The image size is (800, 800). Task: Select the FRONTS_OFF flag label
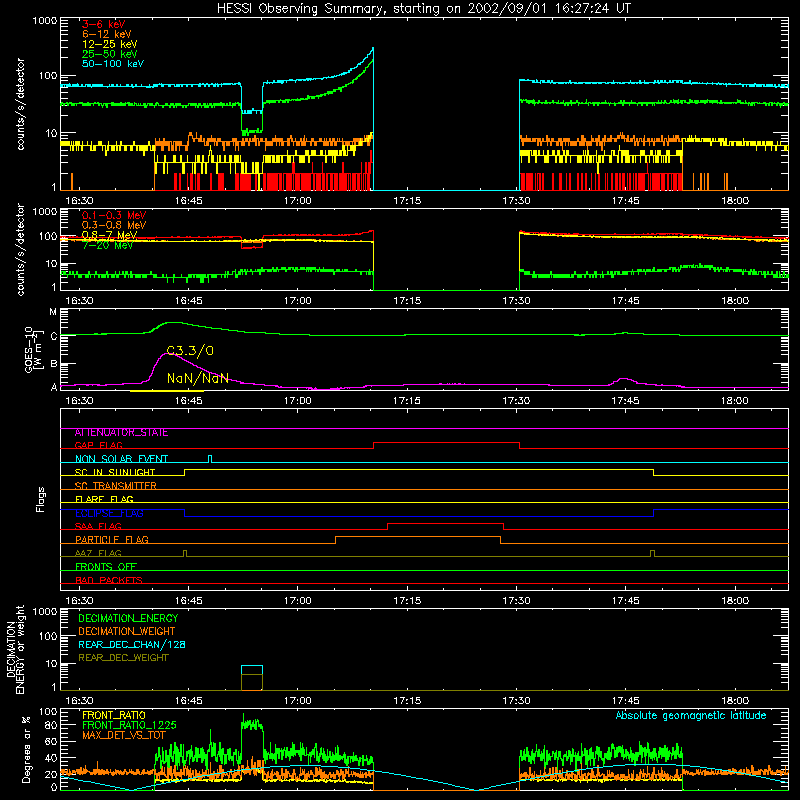pos(106,567)
